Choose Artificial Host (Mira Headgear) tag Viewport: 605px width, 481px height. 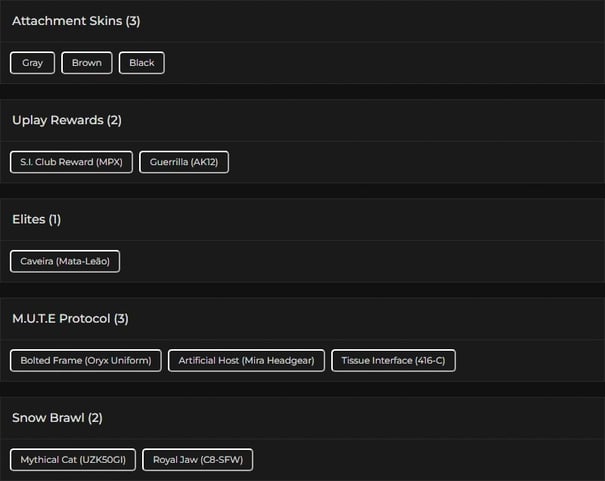(x=246, y=360)
